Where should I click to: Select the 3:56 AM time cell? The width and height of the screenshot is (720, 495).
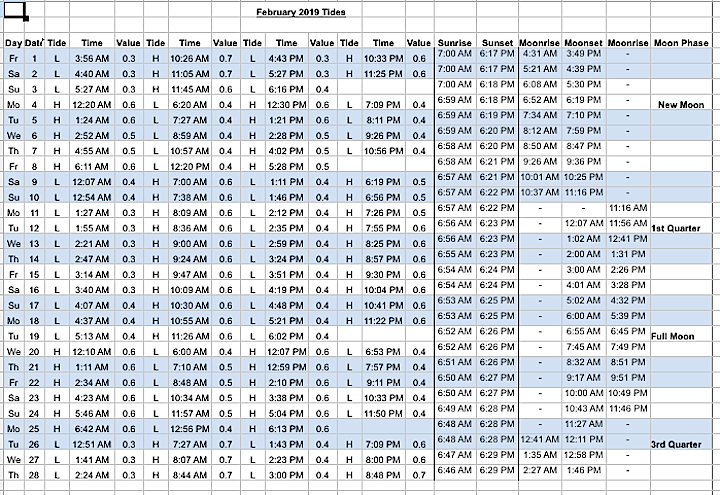tap(91, 59)
